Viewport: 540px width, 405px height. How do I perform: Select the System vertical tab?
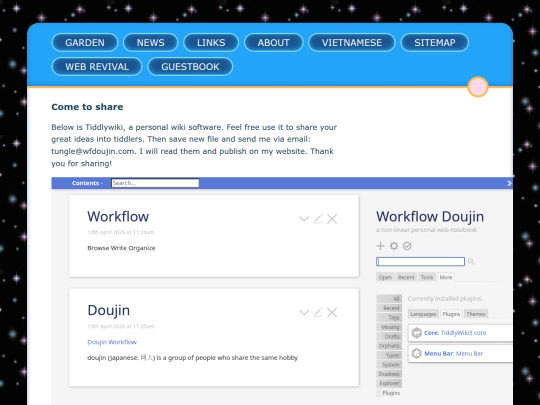389,364
